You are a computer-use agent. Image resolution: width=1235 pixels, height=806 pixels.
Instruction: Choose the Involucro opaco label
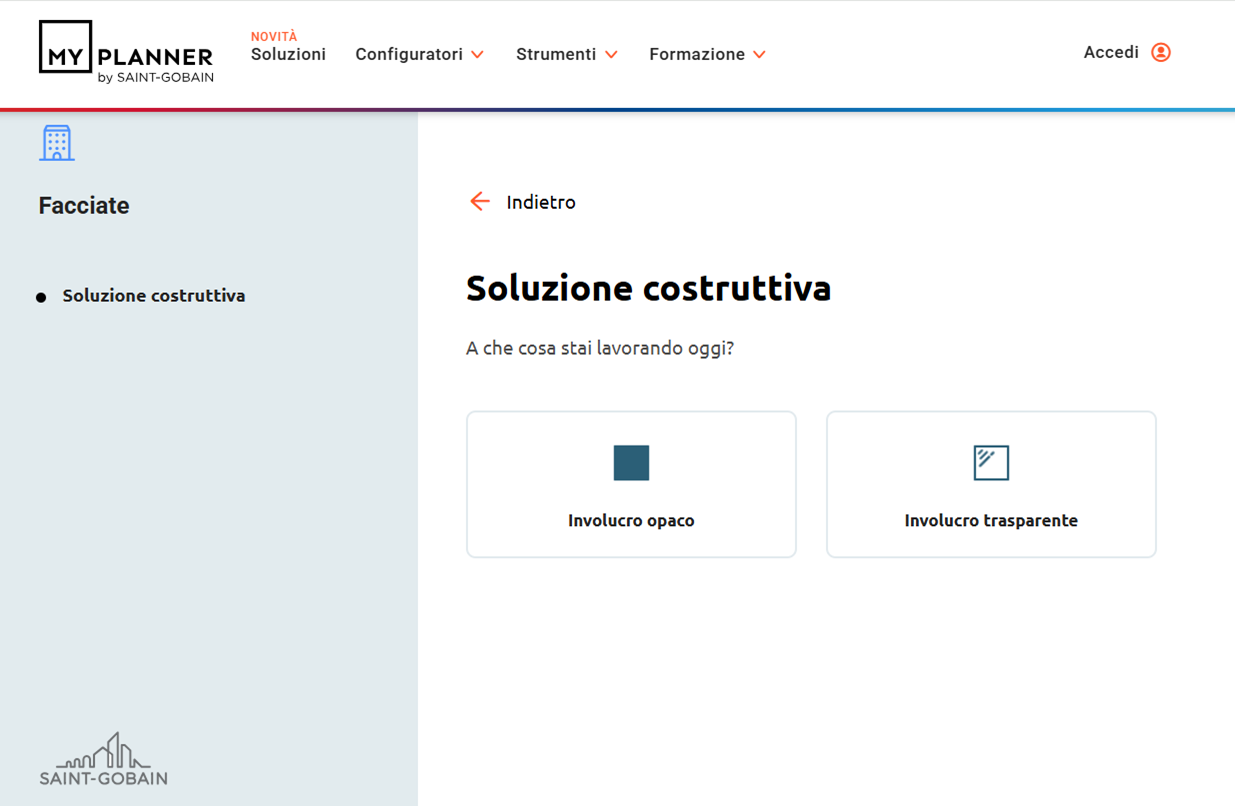pos(631,520)
